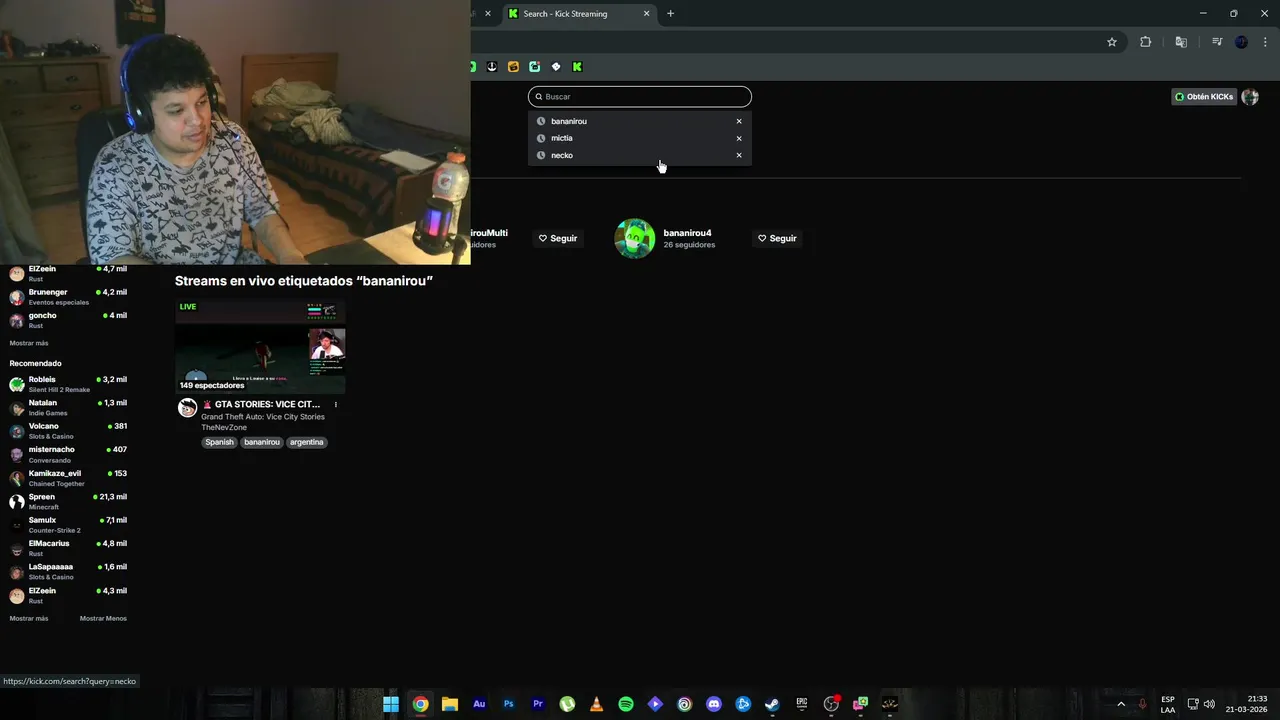Screen dimensions: 1280x720
Task: Open a new browser tab
Action: click(670, 14)
